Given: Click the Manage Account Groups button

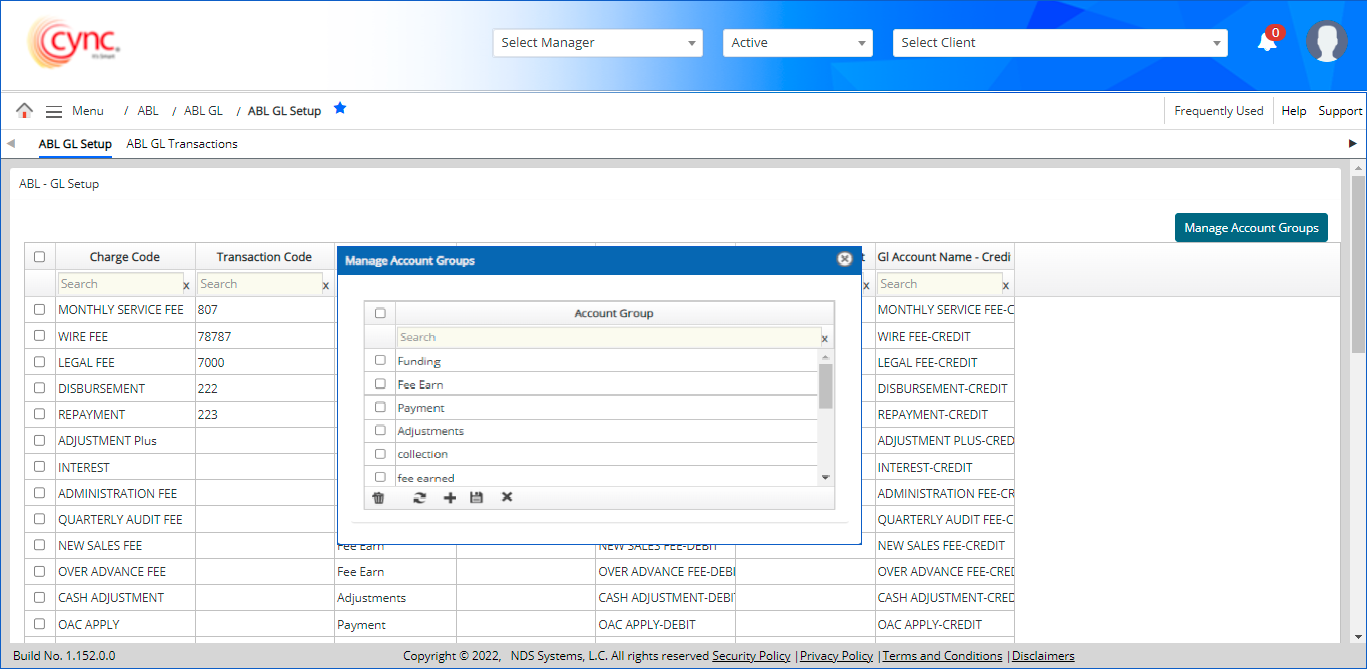Looking at the screenshot, I should [1251, 228].
